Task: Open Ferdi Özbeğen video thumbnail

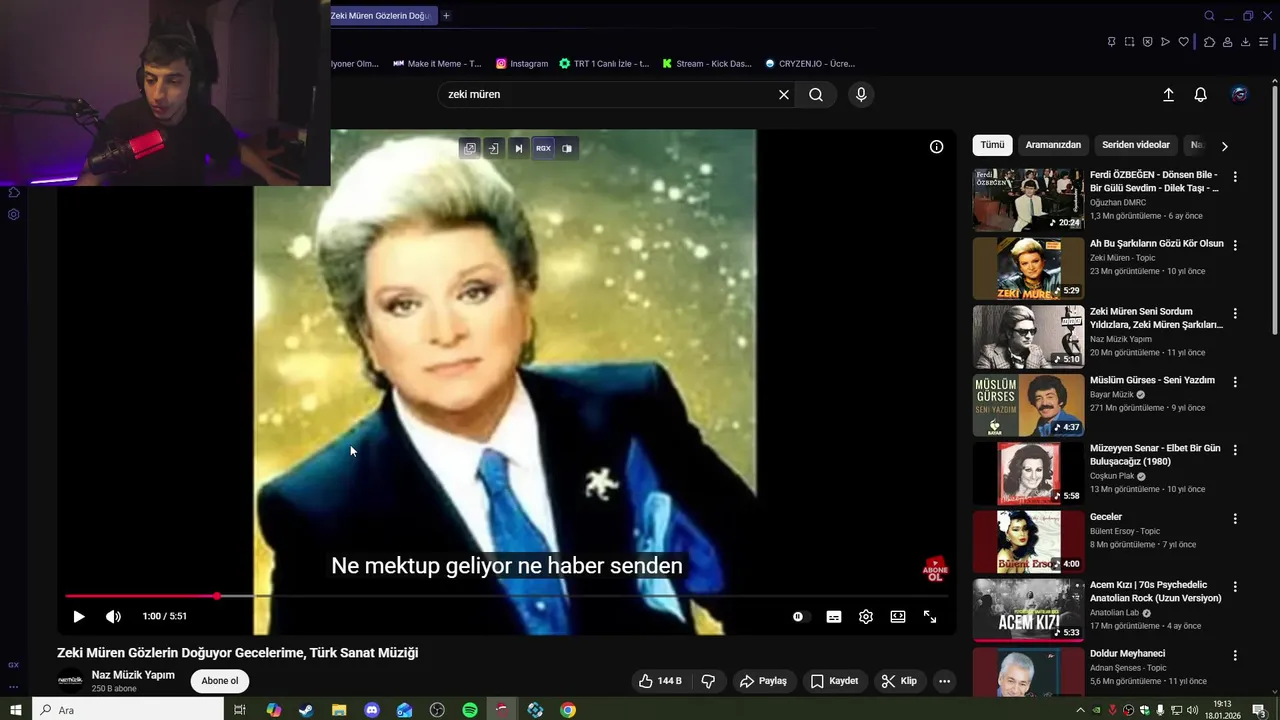Action: (x=1028, y=200)
